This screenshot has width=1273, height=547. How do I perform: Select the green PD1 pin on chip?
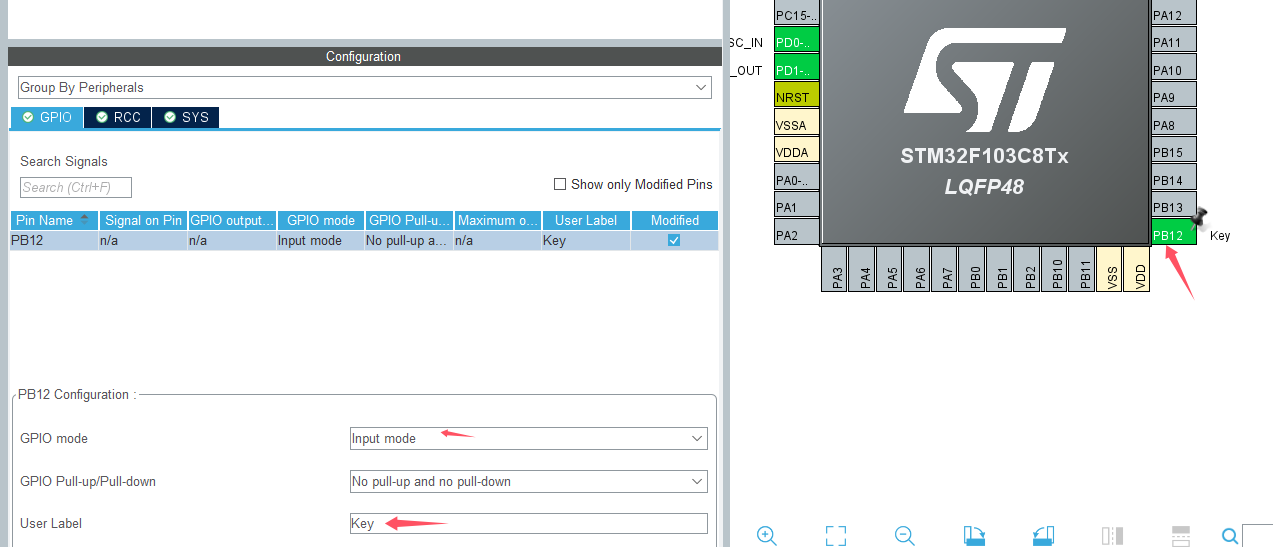pos(797,69)
